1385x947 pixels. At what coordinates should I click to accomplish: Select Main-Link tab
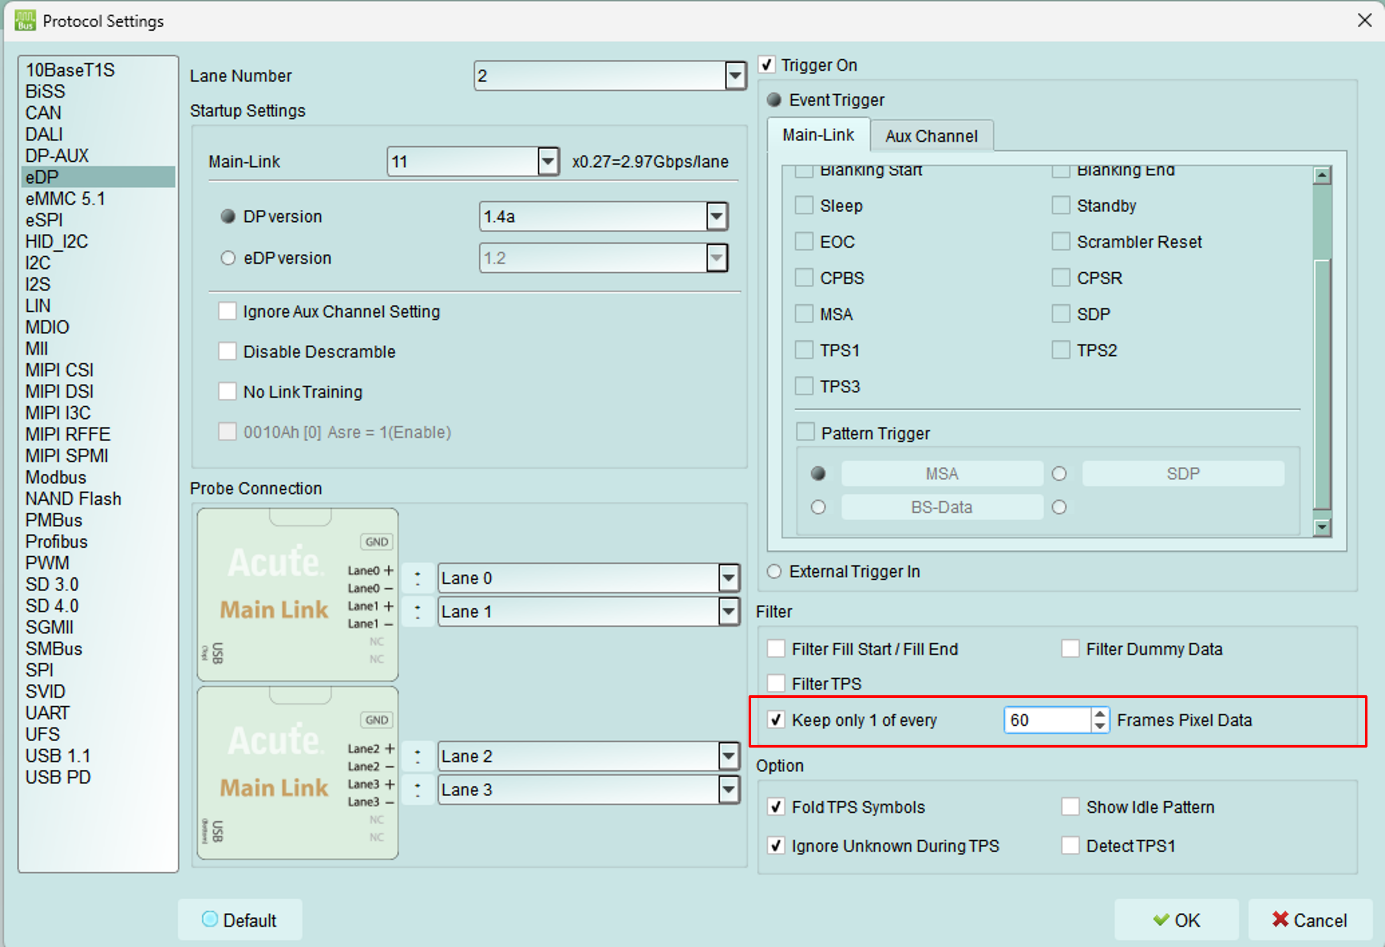pyautogui.click(x=818, y=135)
